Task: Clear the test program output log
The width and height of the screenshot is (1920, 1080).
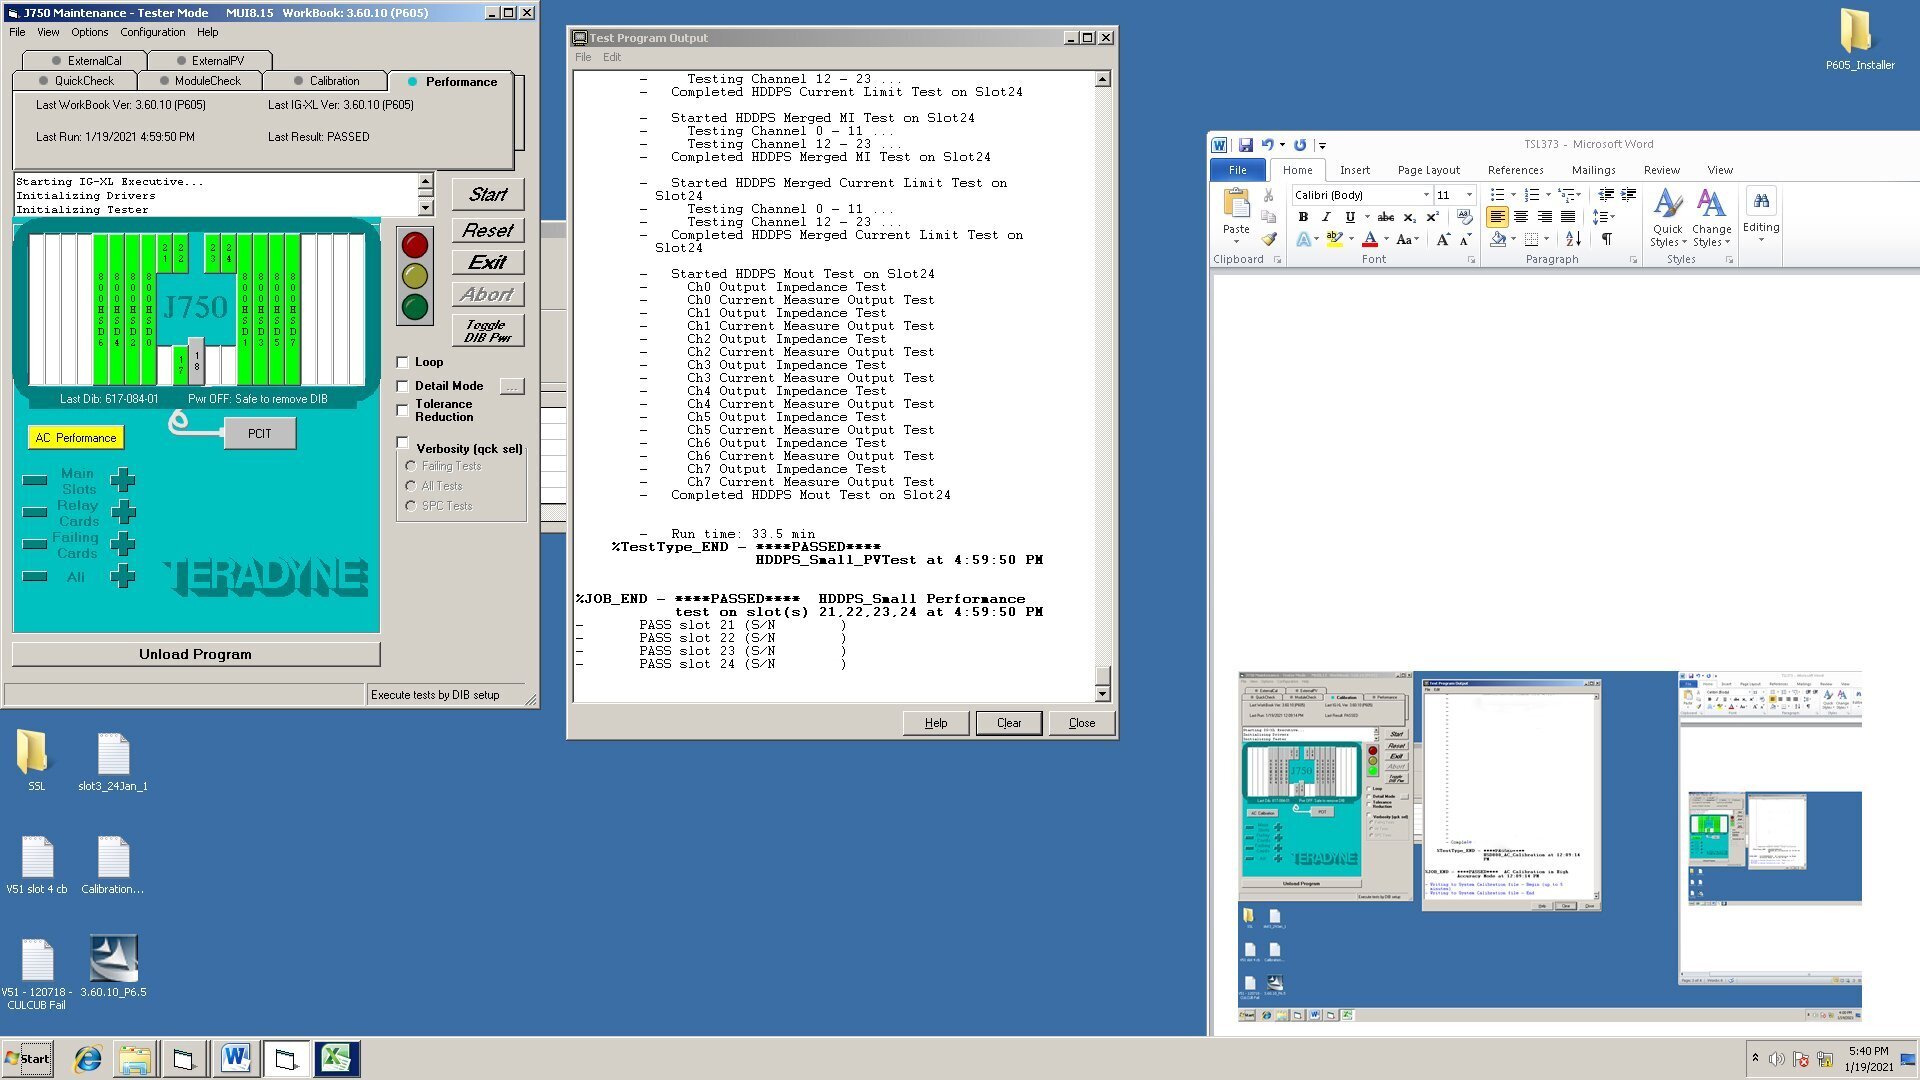Action: pyautogui.click(x=1009, y=723)
